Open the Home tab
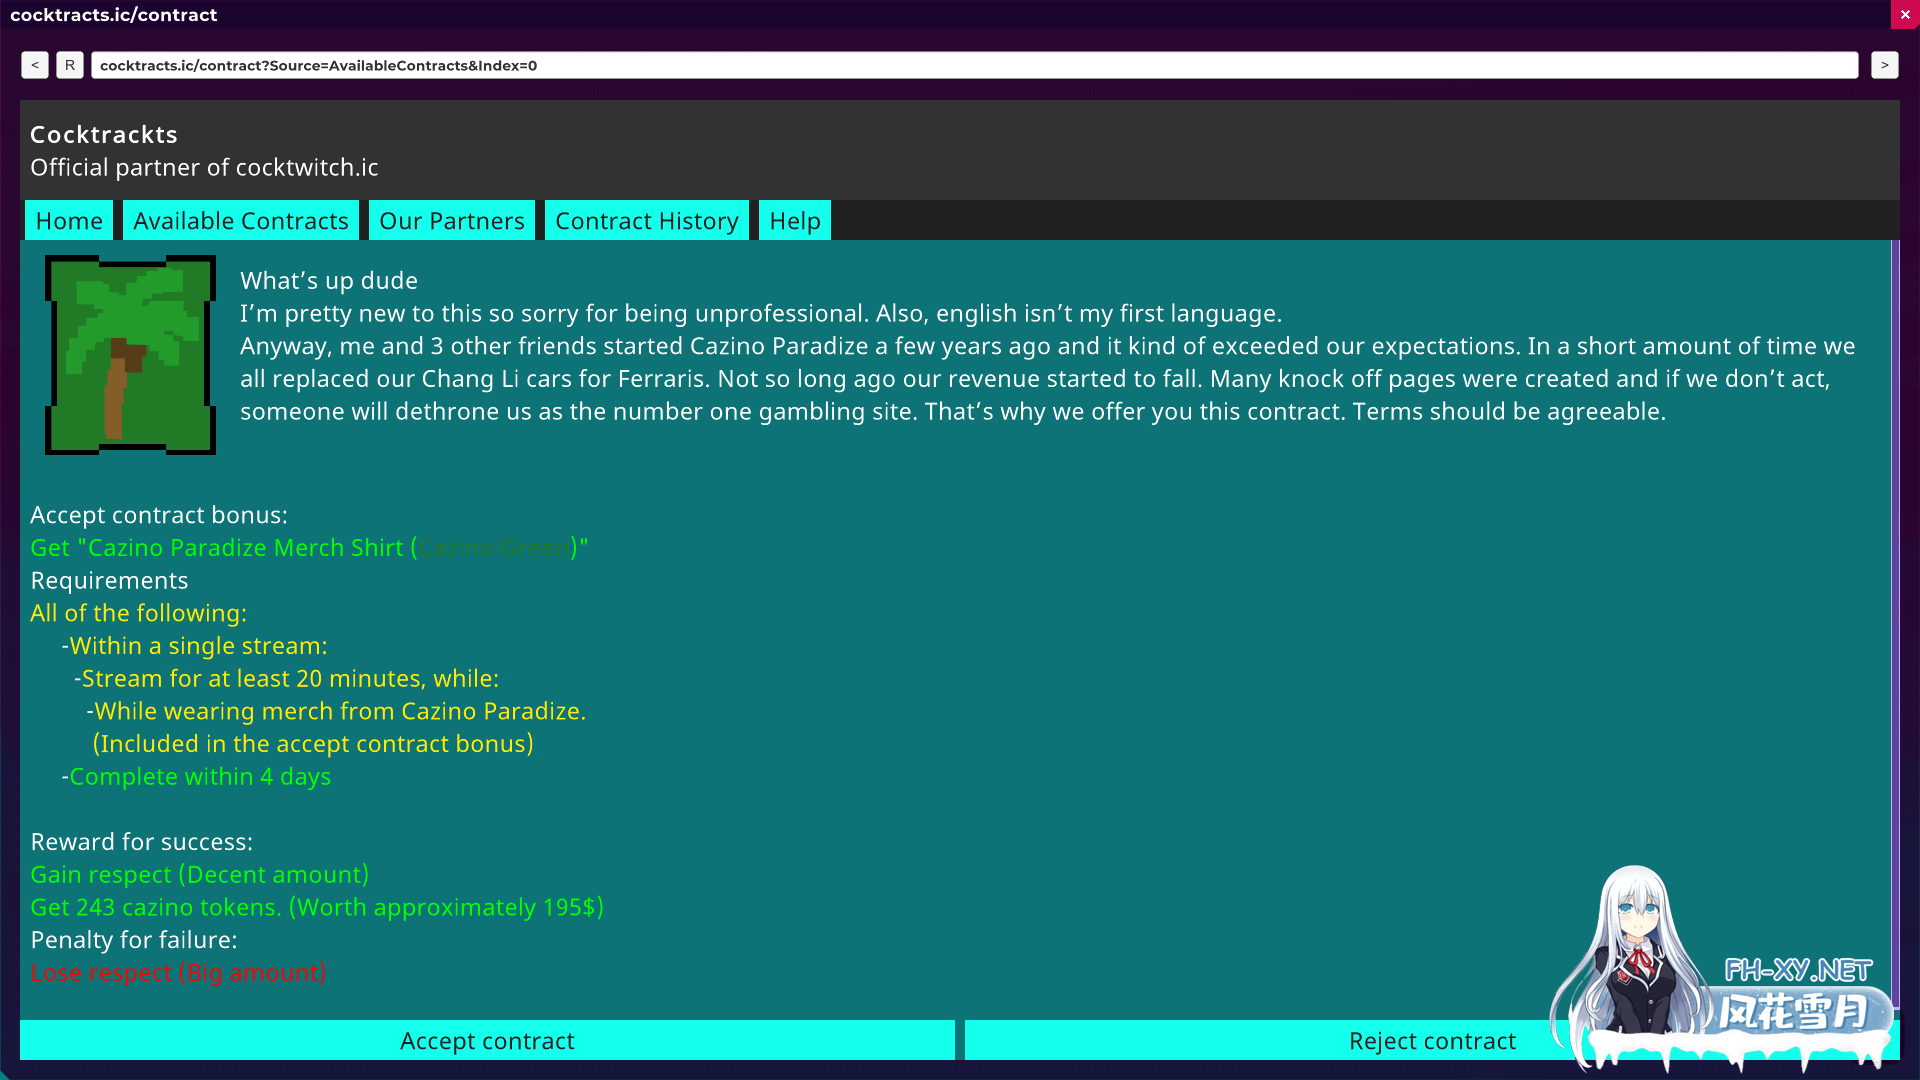Viewport: 1920px width, 1080px height. [x=69, y=221]
